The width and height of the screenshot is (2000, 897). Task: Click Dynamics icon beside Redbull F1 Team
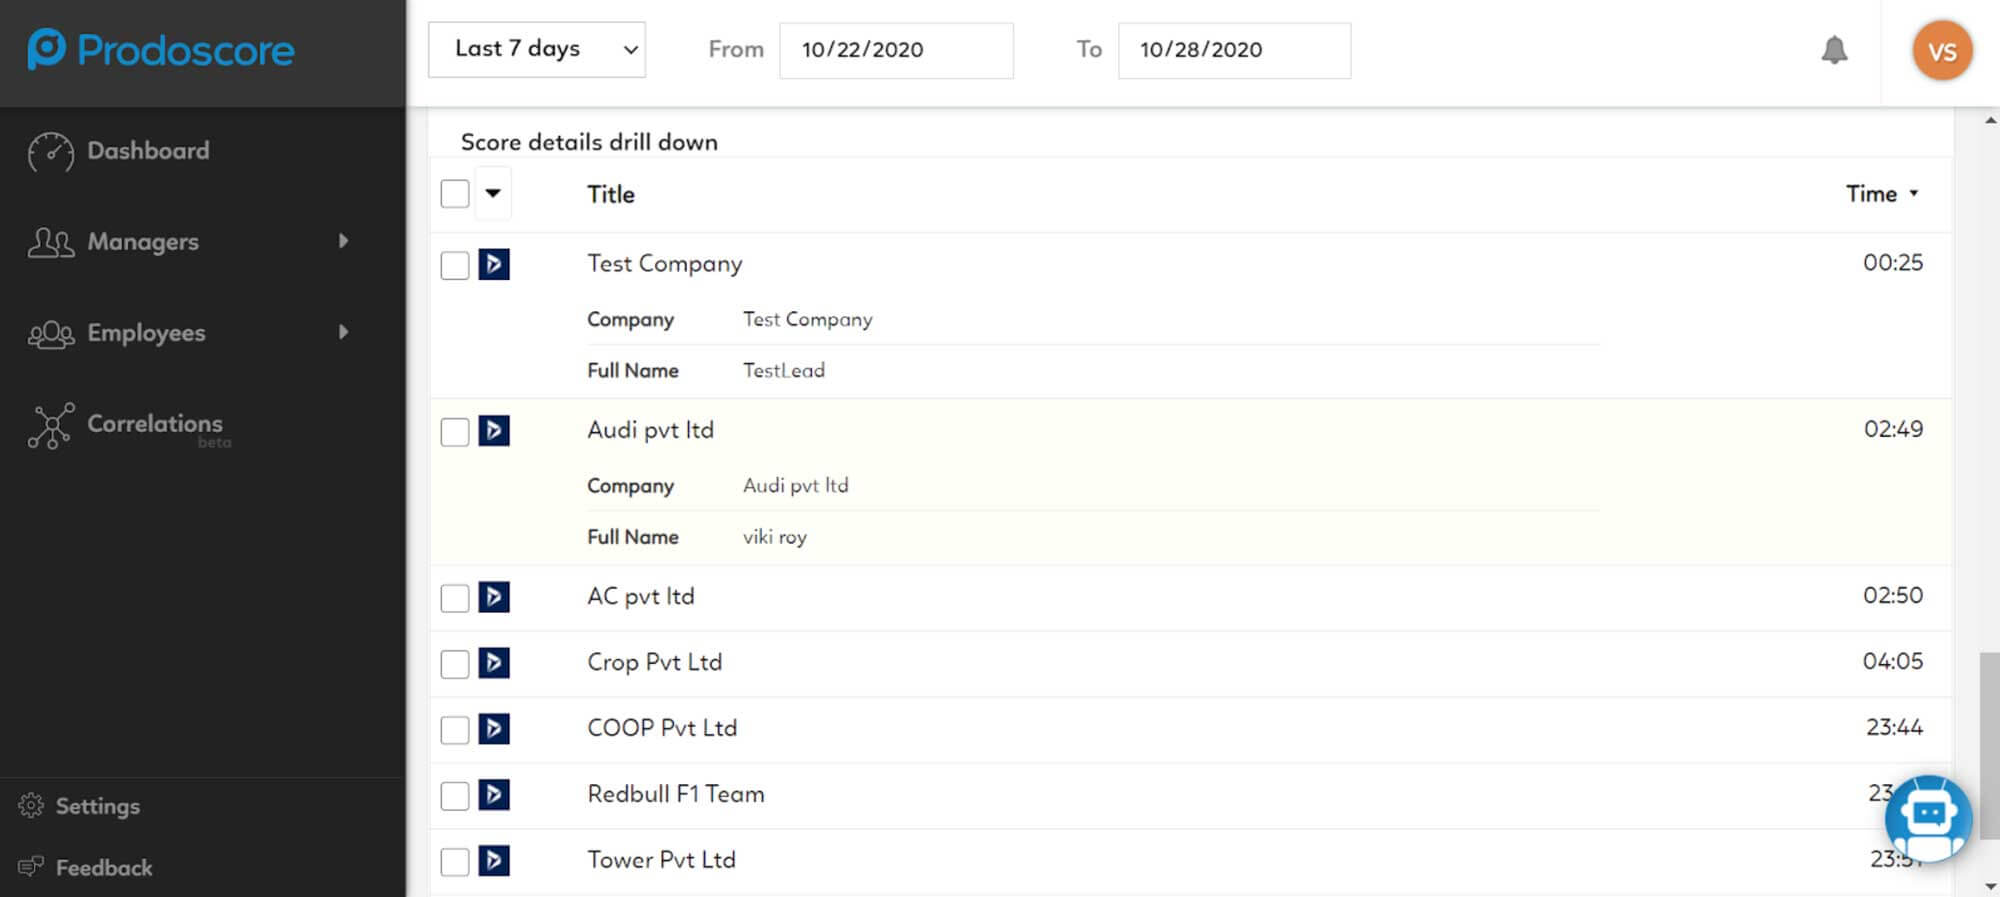coord(494,794)
